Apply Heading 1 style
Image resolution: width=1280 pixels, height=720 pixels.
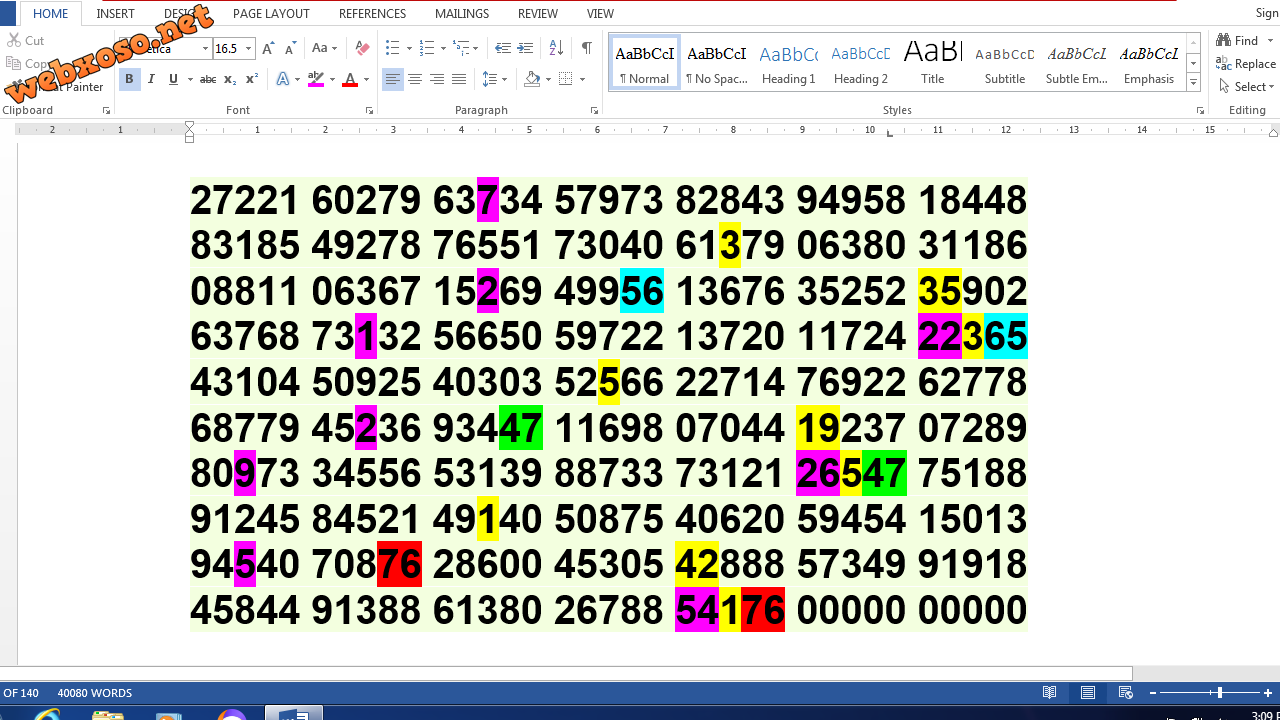point(789,62)
